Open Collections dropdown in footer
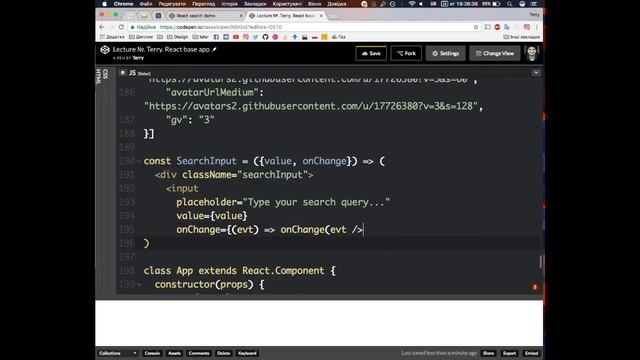The image size is (640, 360). coord(118,353)
